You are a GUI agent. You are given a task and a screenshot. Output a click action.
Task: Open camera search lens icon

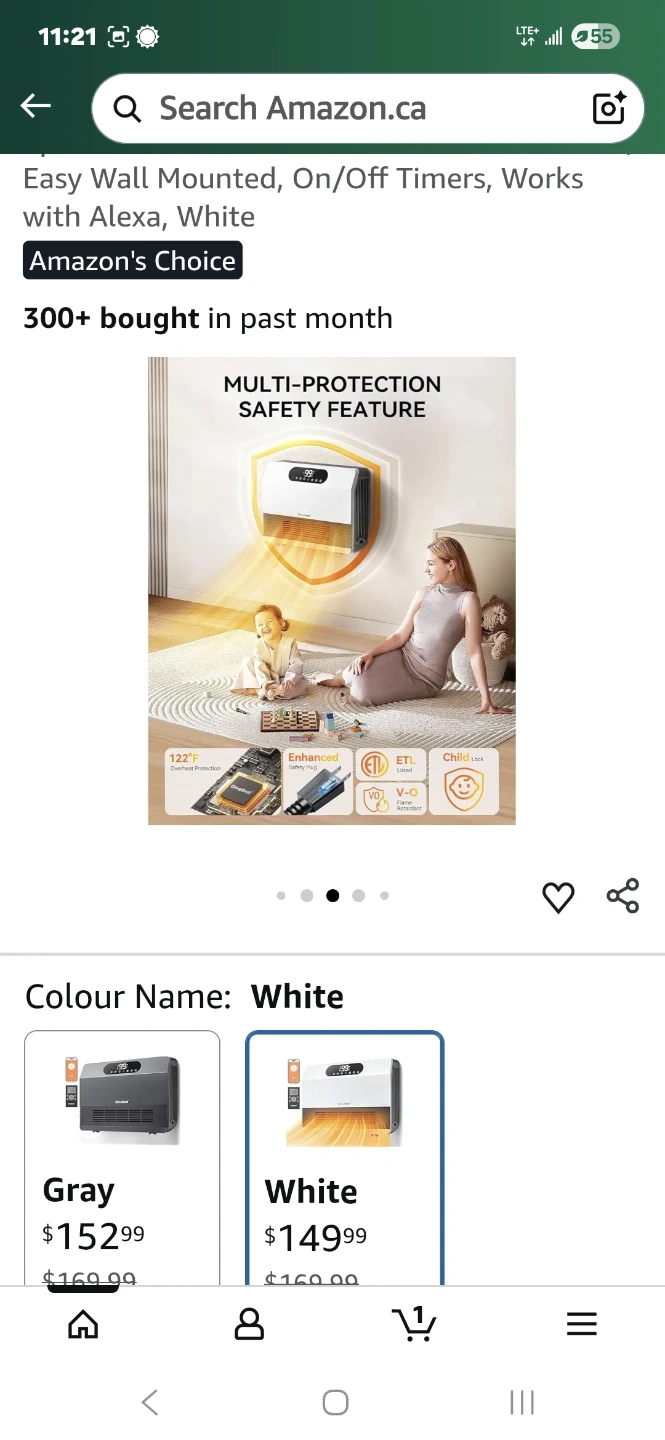[609, 108]
